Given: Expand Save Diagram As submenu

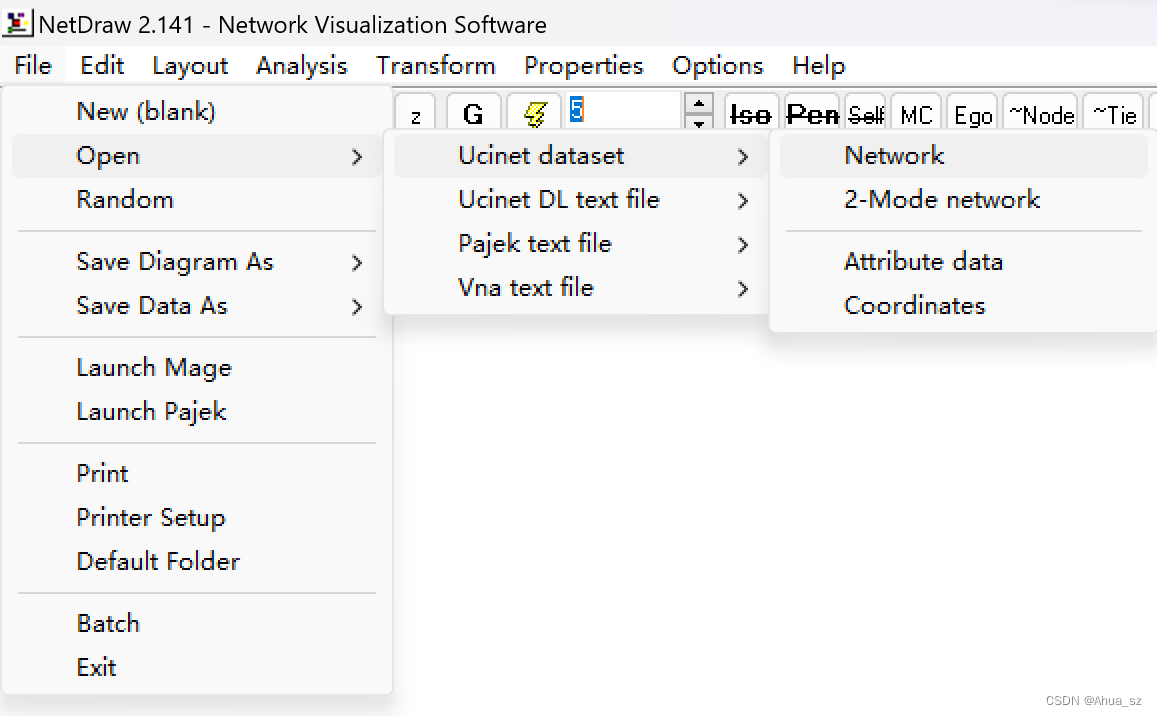Looking at the screenshot, I should [x=197, y=262].
